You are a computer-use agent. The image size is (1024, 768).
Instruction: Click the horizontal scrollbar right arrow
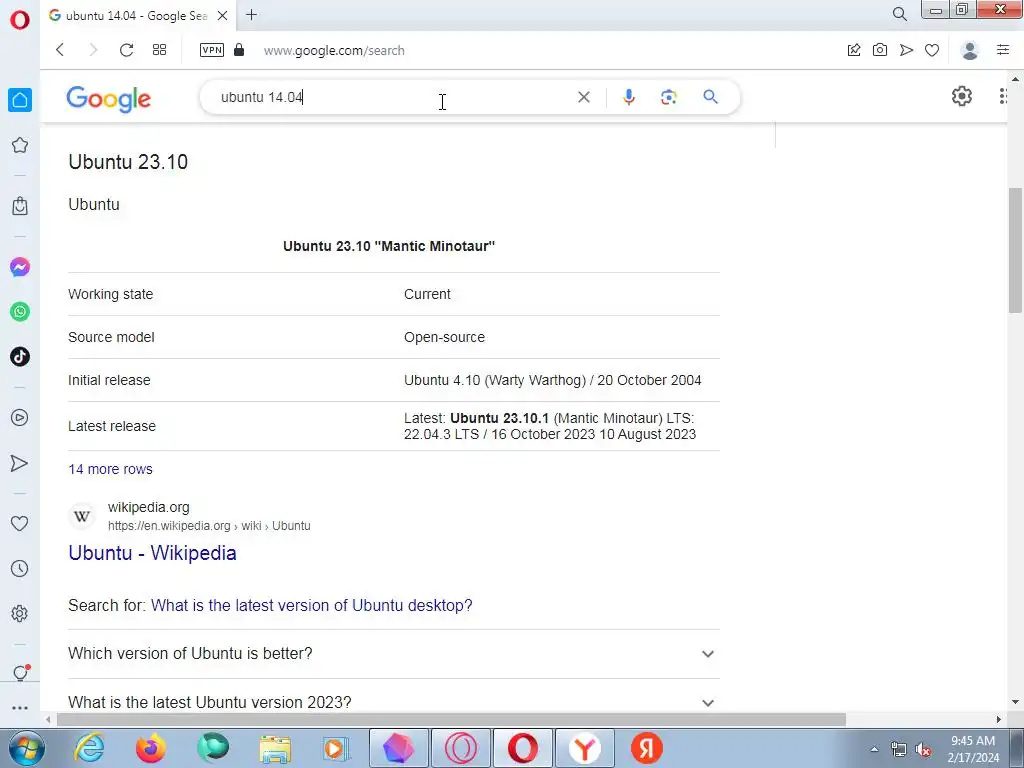click(x=999, y=719)
